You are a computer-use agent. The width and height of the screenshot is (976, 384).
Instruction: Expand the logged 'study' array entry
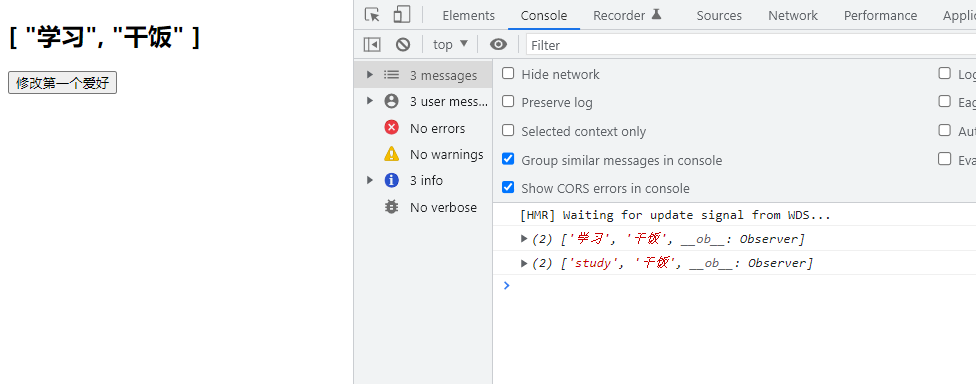(524, 263)
